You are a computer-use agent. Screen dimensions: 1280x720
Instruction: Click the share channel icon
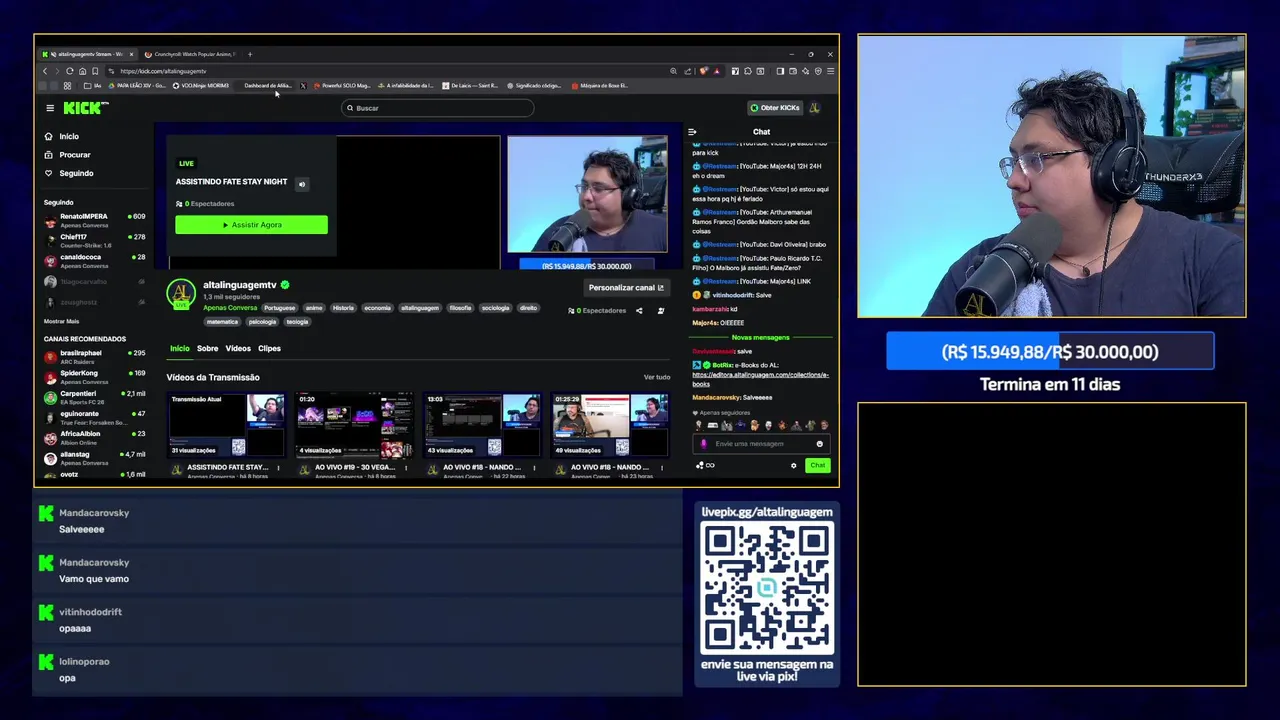click(x=639, y=311)
